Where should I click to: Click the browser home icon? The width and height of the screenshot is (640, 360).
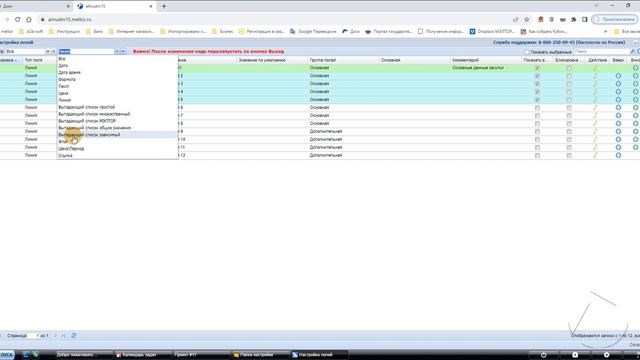click(x=29, y=19)
